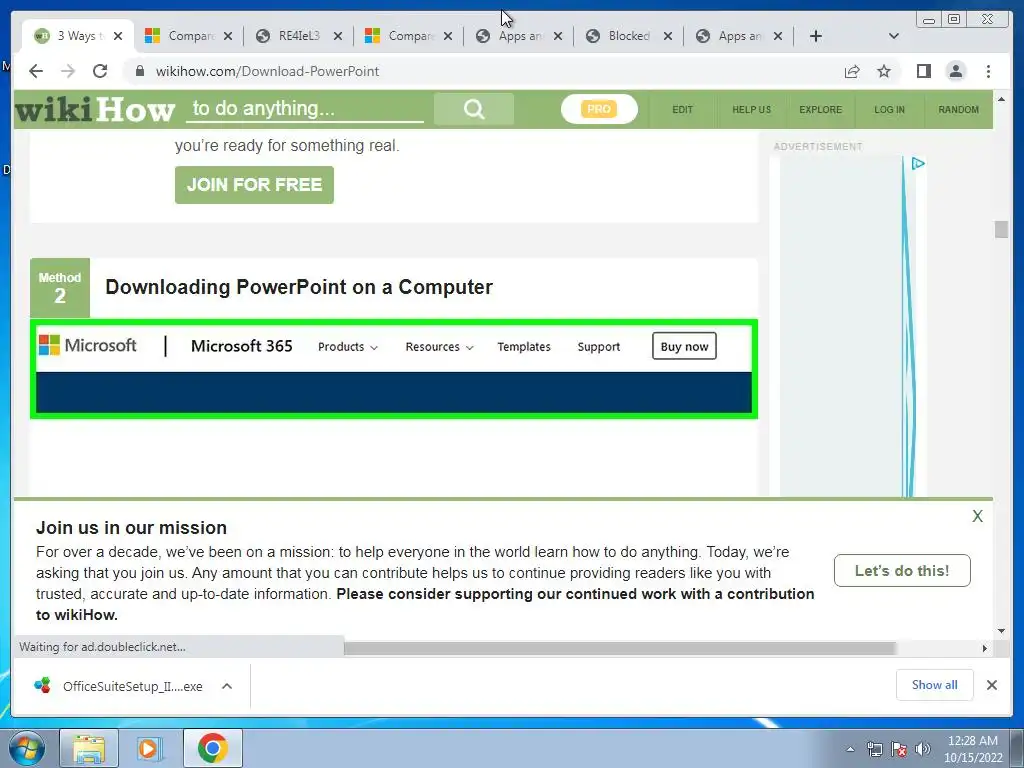1024x768 pixels.
Task: Switch to the 3 Ways tab
Action: tap(77, 36)
